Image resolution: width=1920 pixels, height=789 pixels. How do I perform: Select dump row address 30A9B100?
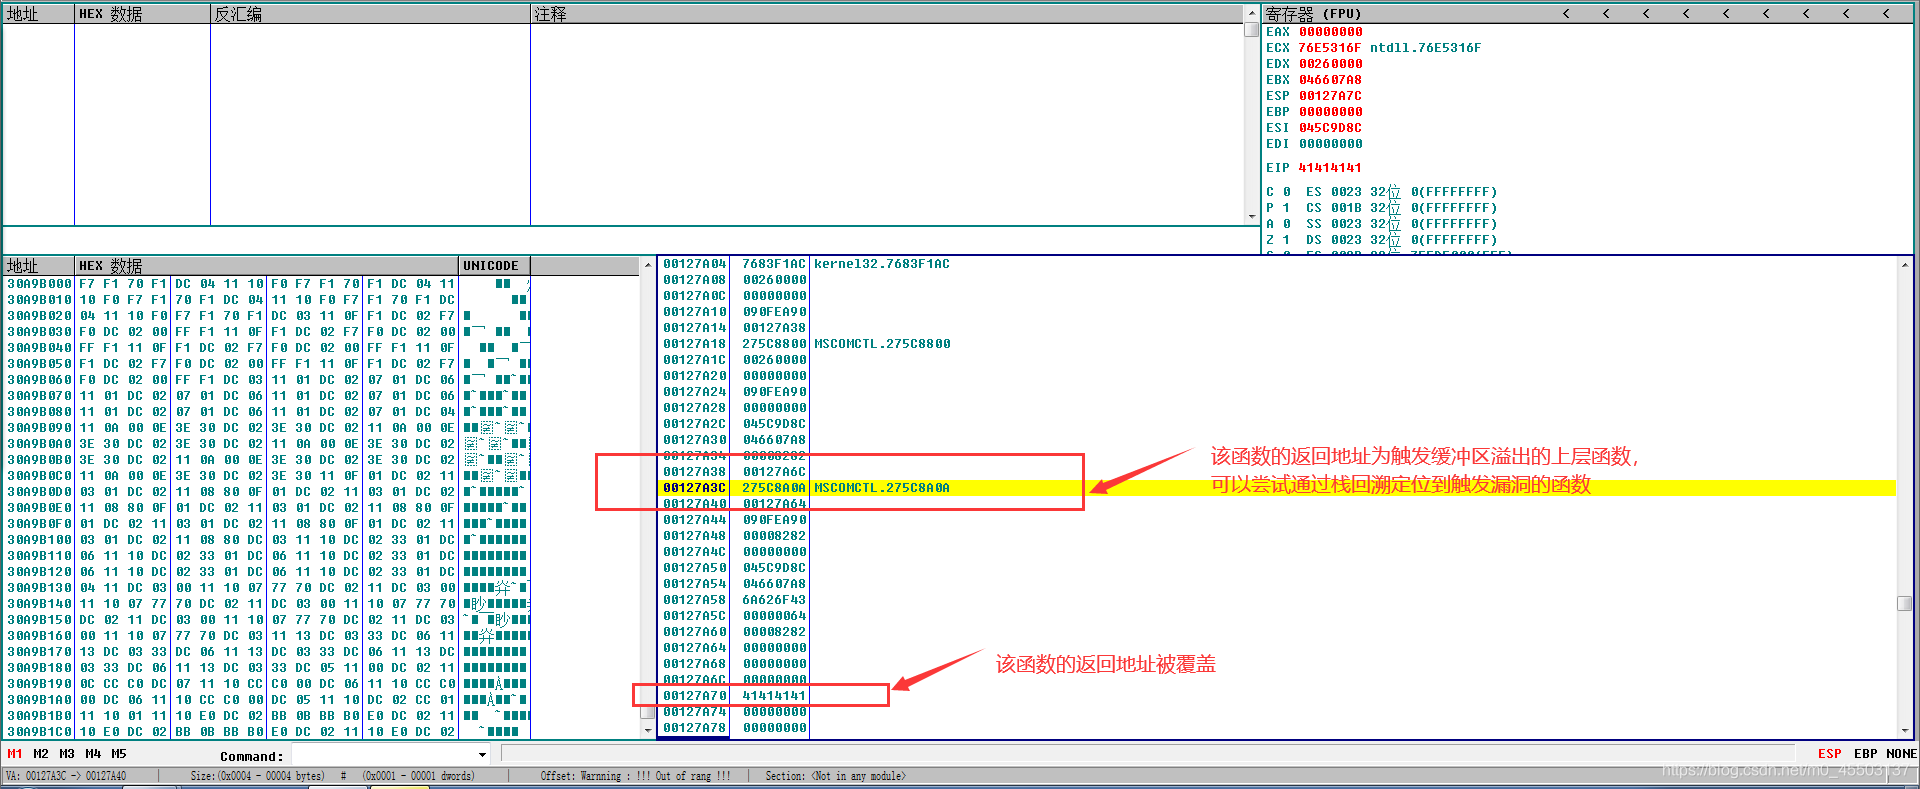(40, 540)
